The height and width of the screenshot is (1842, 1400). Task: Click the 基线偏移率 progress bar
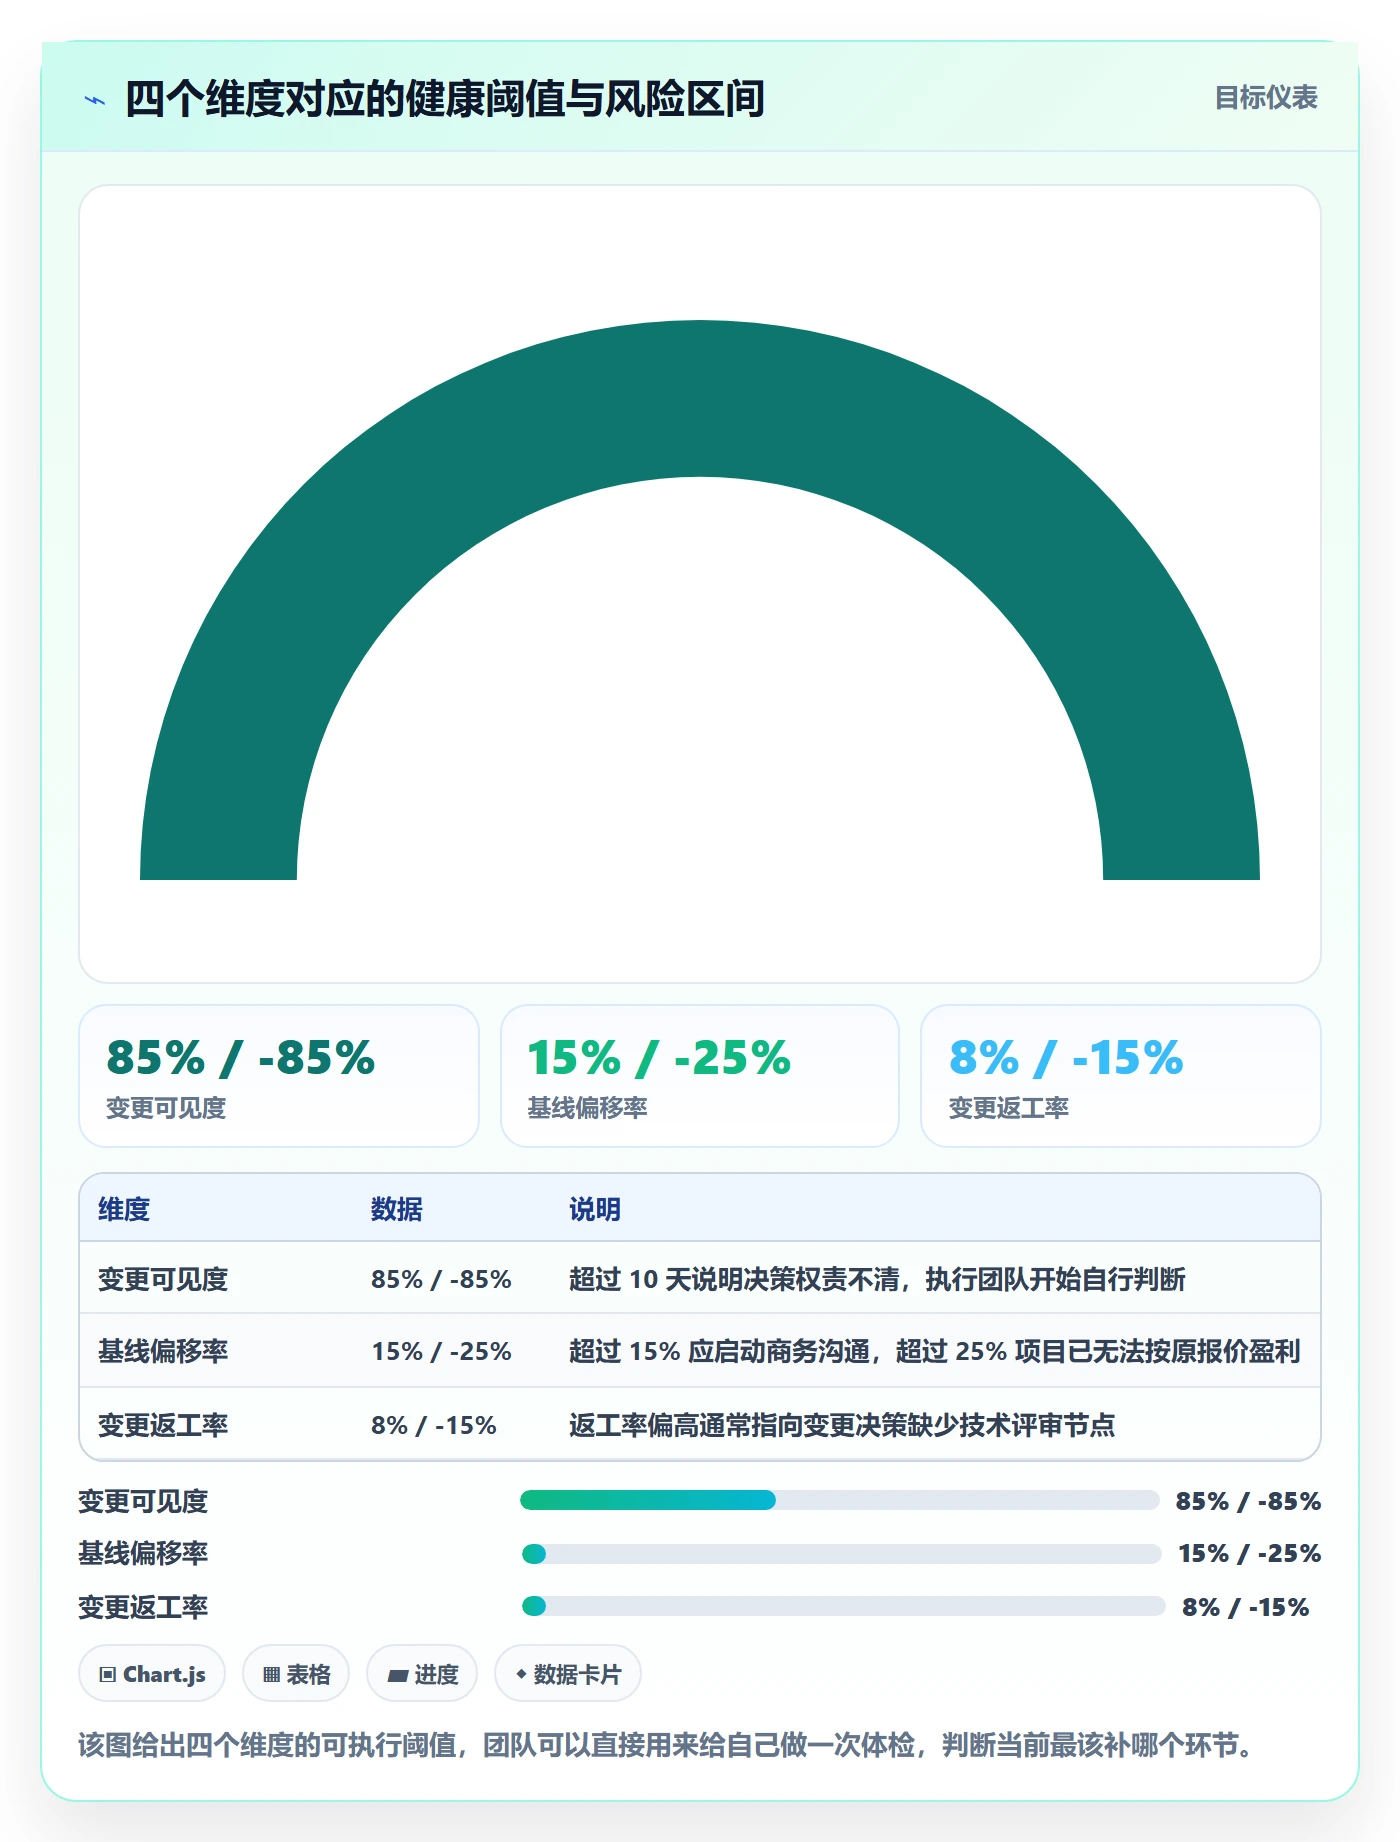coord(841,1554)
